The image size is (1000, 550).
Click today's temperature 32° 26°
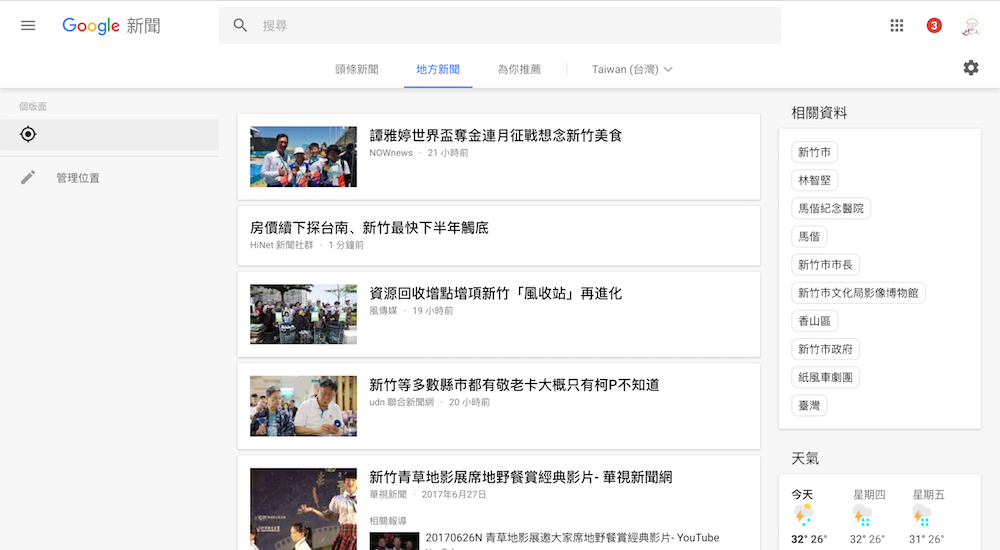tap(809, 539)
